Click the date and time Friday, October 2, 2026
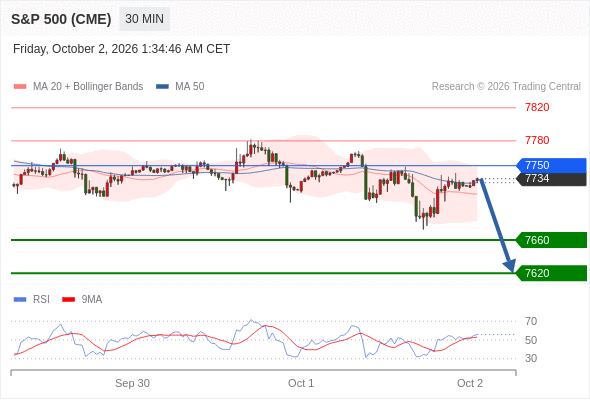Screen dimensions: 590x400 (x=121, y=49)
